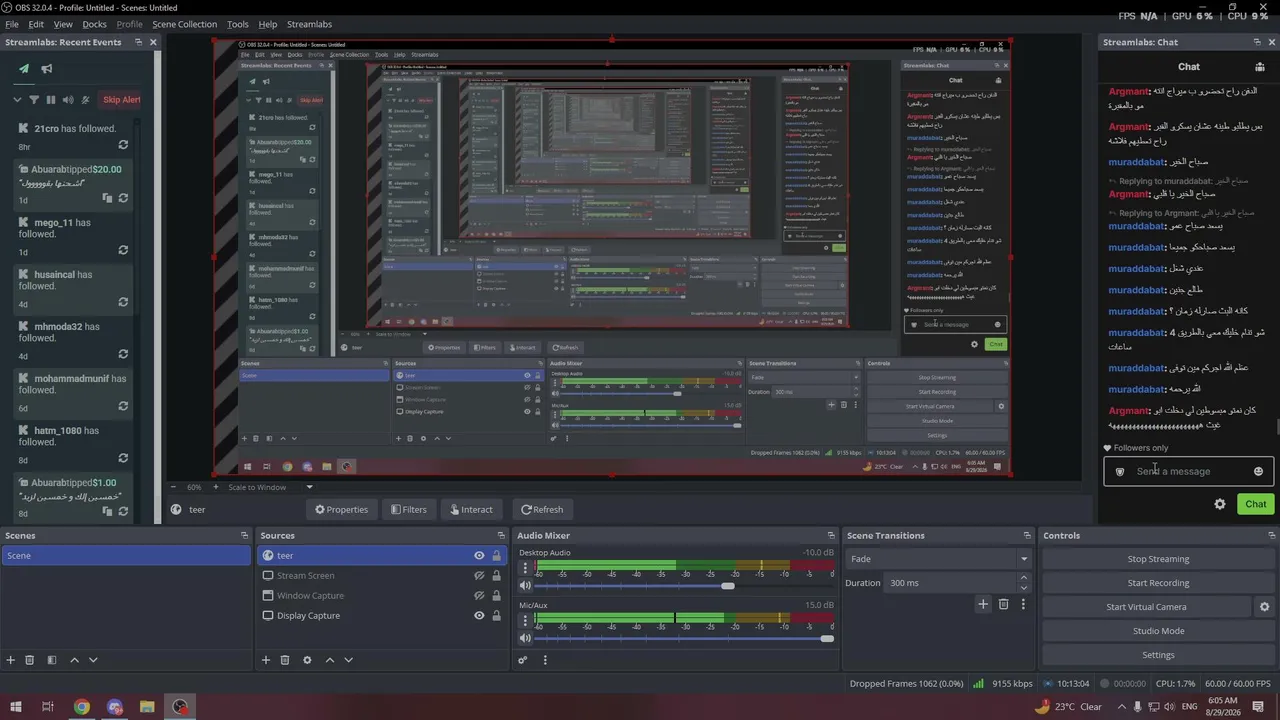Replay the husaincal follow alert
Image resolution: width=1280 pixels, height=720 pixels.
(x=123, y=302)
